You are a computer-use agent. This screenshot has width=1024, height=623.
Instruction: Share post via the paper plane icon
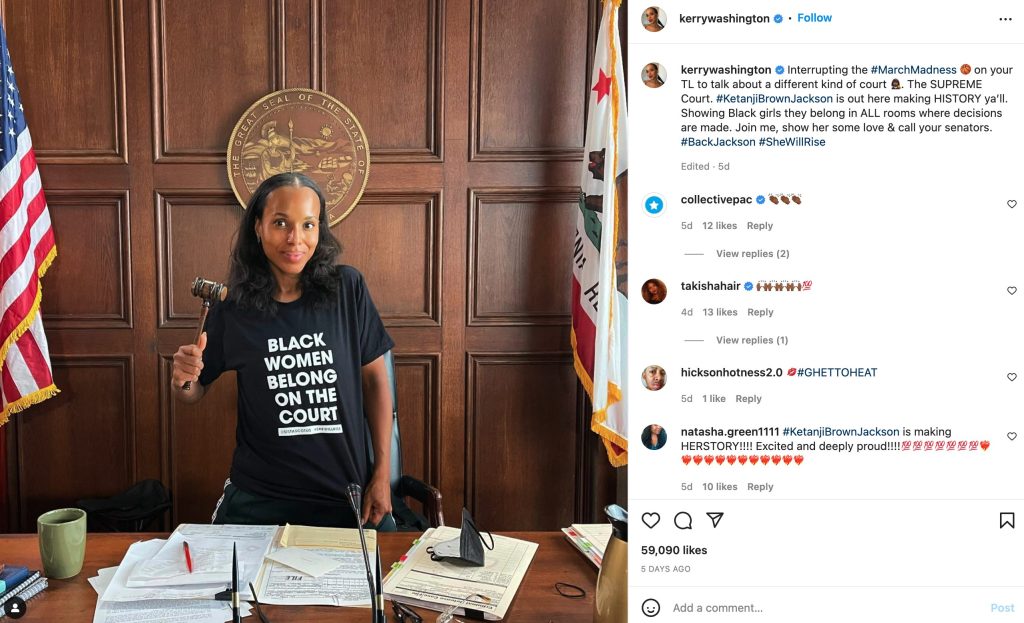715,520
